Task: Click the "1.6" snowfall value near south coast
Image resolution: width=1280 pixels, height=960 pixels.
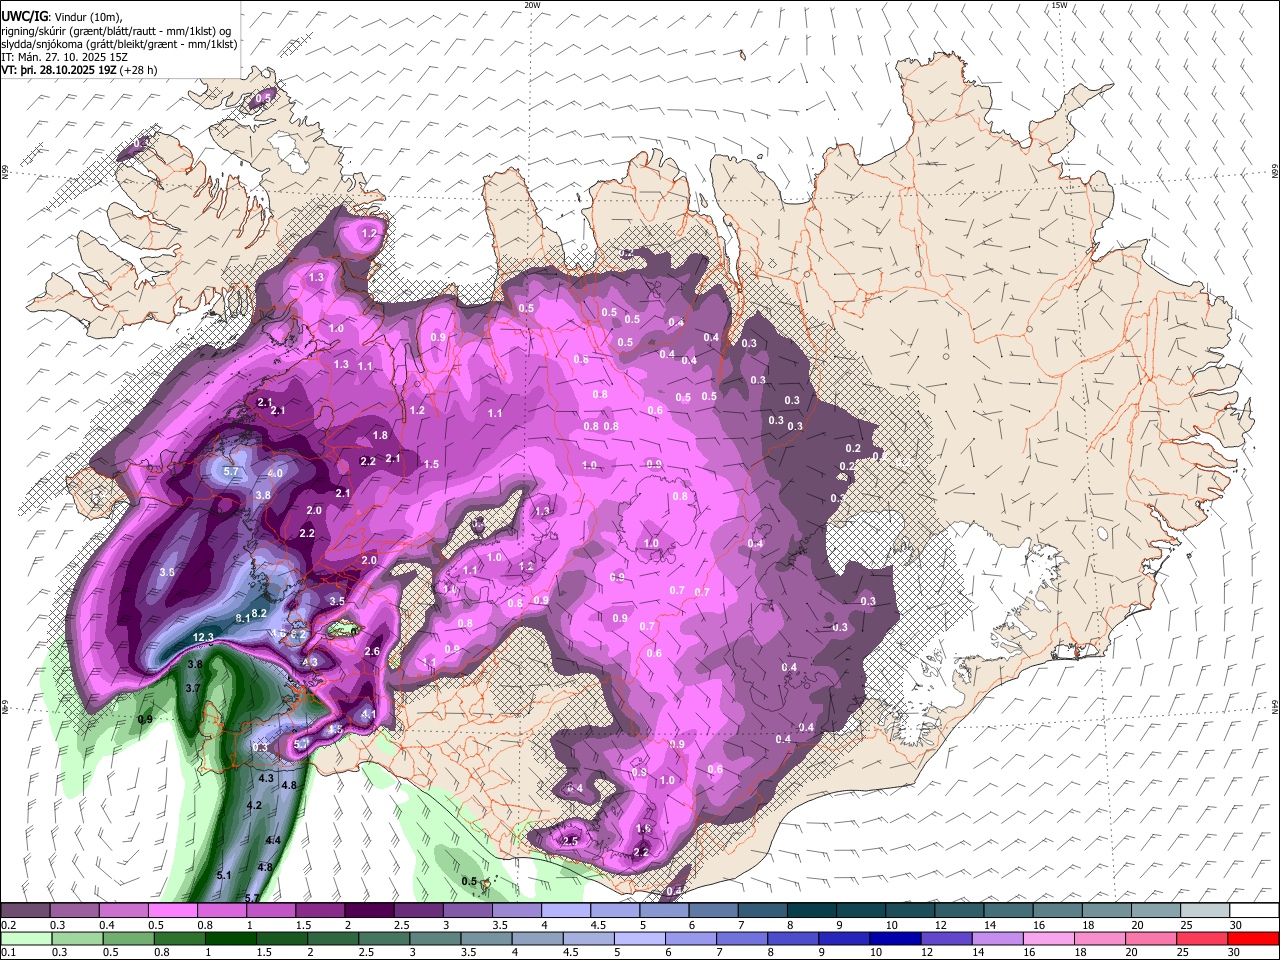Action: coord(644,829)
